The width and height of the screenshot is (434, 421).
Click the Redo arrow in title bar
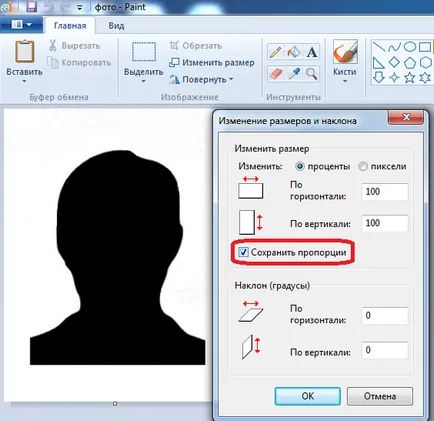(65, 7)
